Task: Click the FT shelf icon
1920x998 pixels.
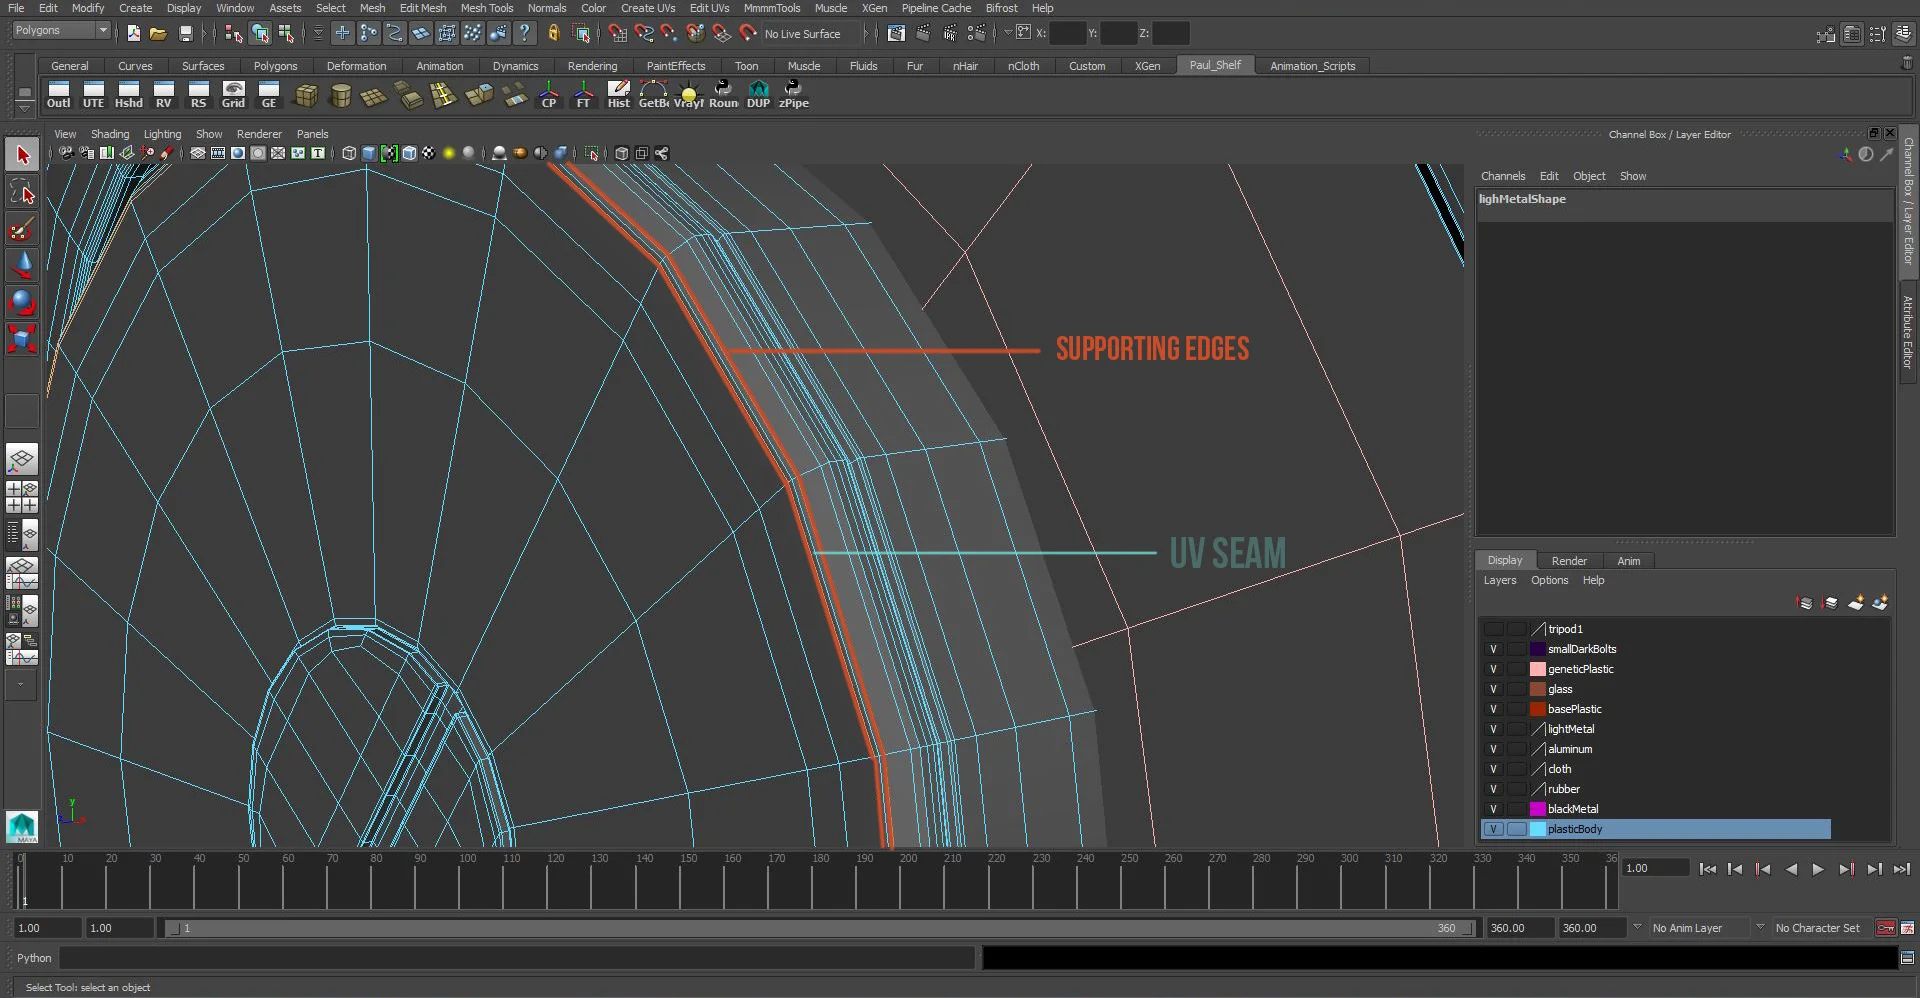Action: click(x=584, y=95)
